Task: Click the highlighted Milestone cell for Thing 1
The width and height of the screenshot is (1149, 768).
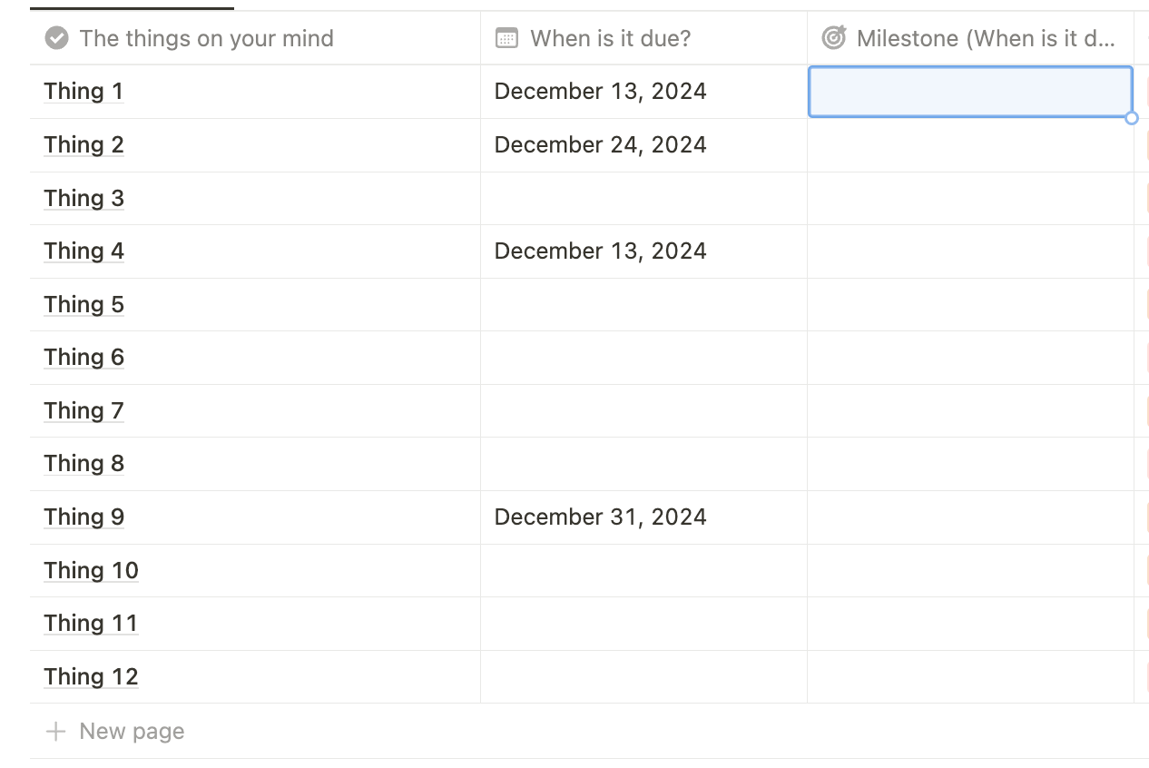Action: 970,92
